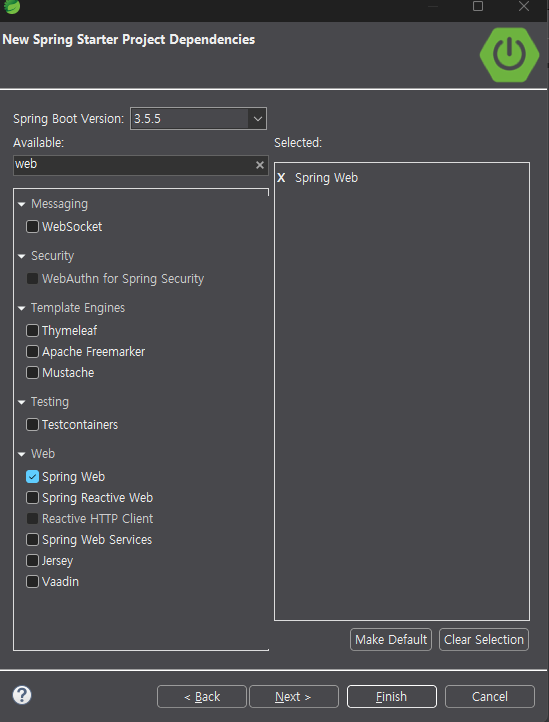Click Make Default button
The width and height of the screenshot is (549, 722).
(x=391, y=640)
